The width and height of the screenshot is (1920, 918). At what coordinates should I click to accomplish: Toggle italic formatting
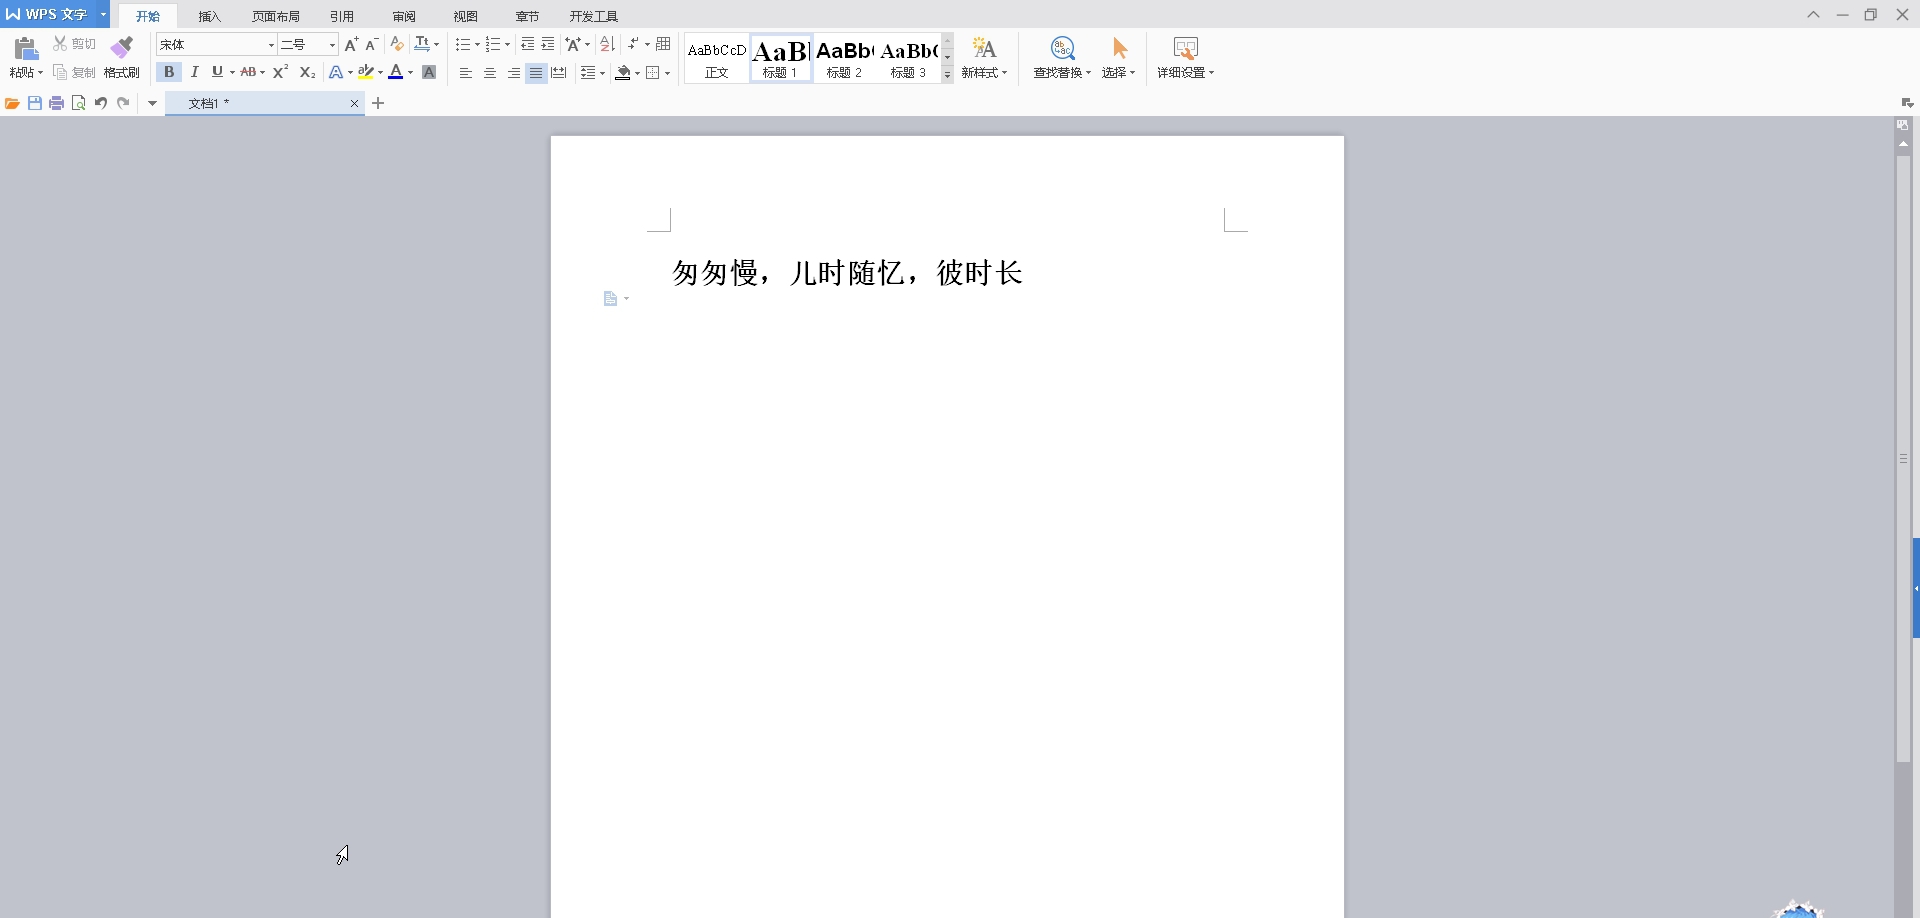194,71
